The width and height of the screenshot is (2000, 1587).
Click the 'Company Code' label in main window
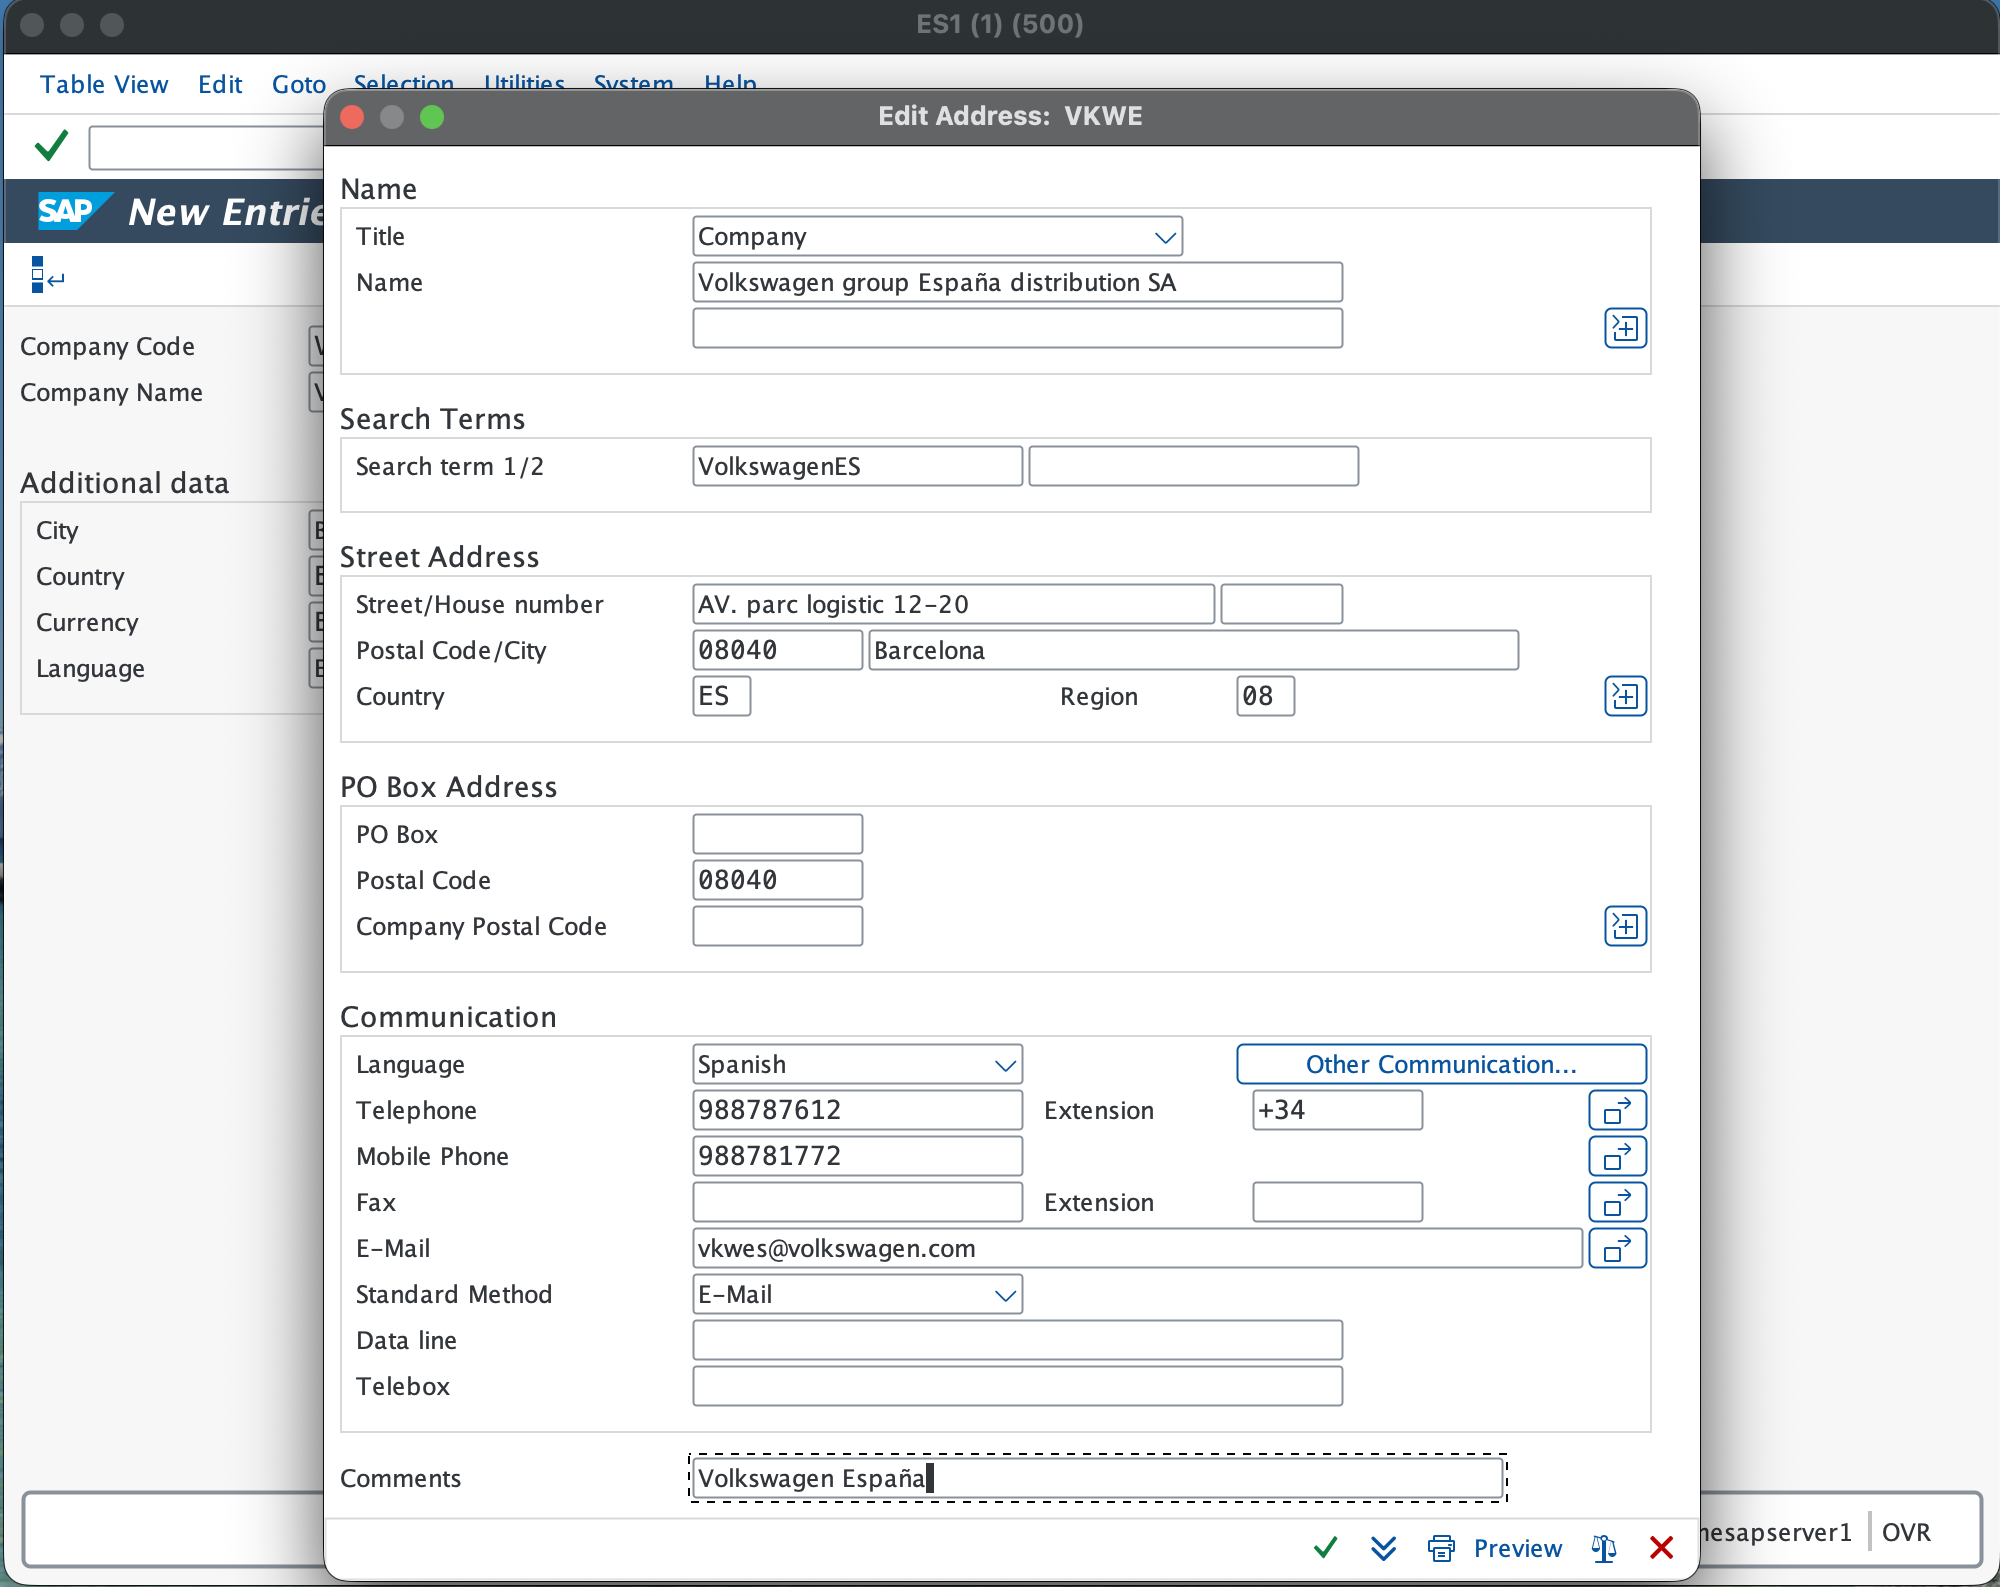point(107,346)
